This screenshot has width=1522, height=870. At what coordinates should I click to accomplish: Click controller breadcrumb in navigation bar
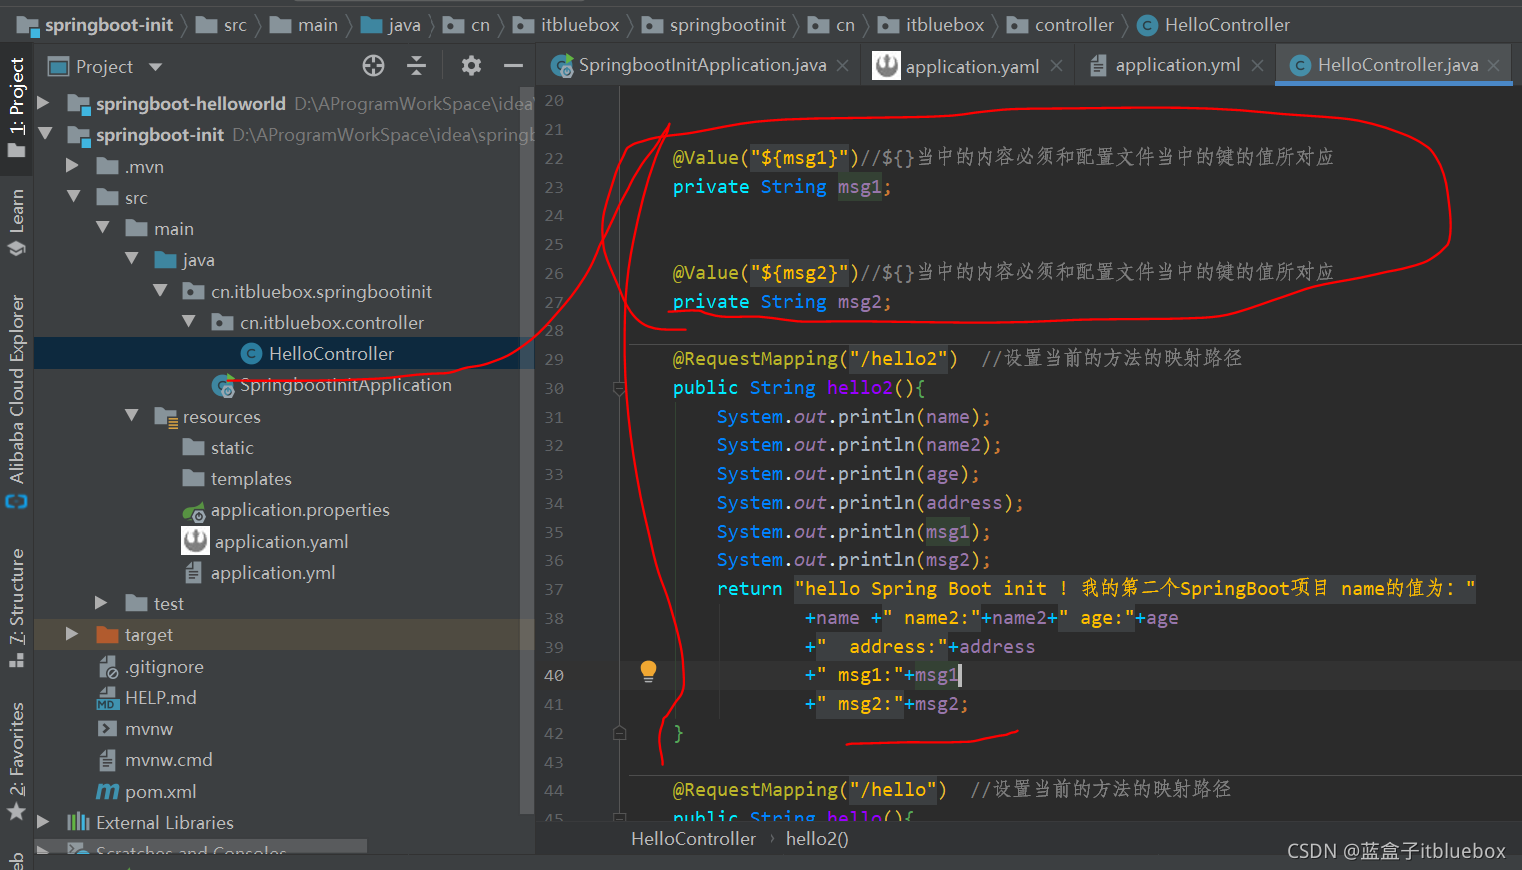click(x=1074, y=25)
